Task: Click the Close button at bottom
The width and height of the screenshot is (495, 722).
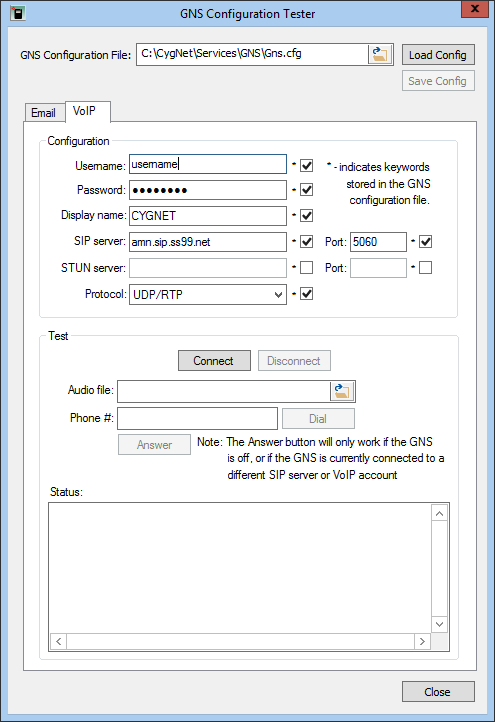Action: point(438,692)
